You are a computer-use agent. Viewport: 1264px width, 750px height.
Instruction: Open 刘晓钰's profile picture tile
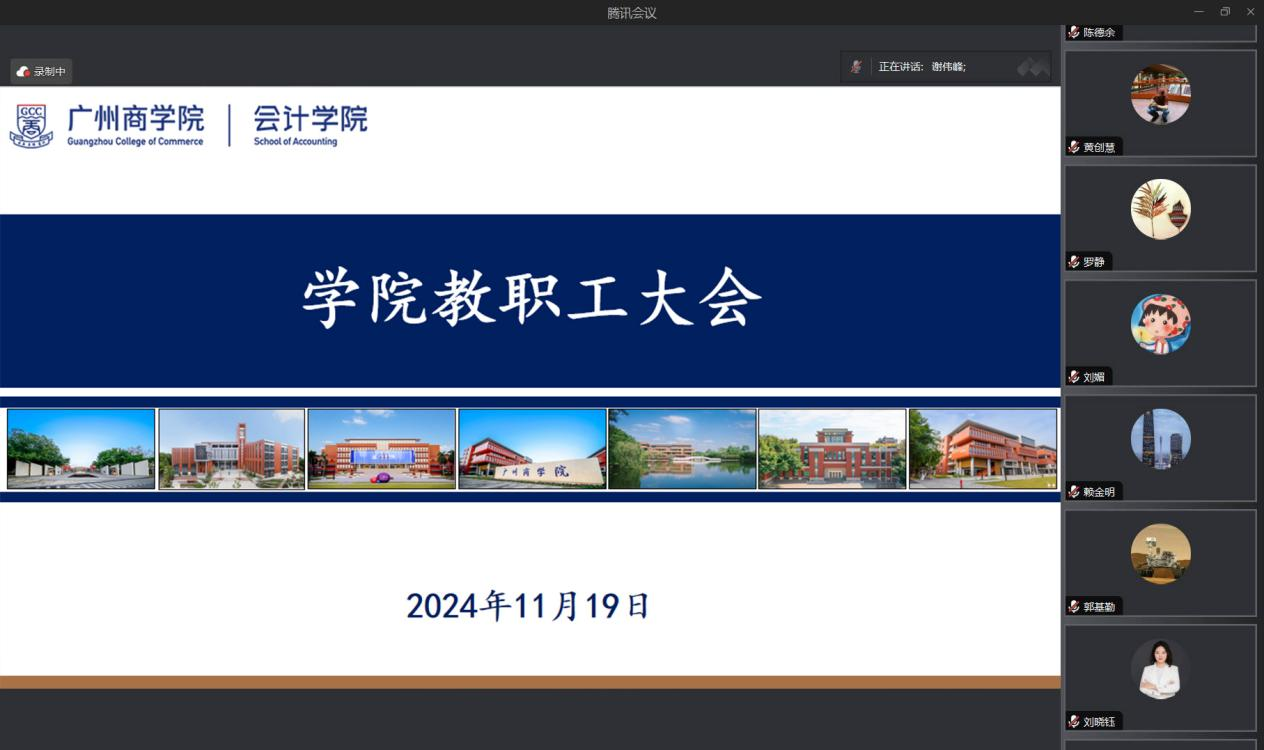pyautogui.click(x=1160, y=668)
